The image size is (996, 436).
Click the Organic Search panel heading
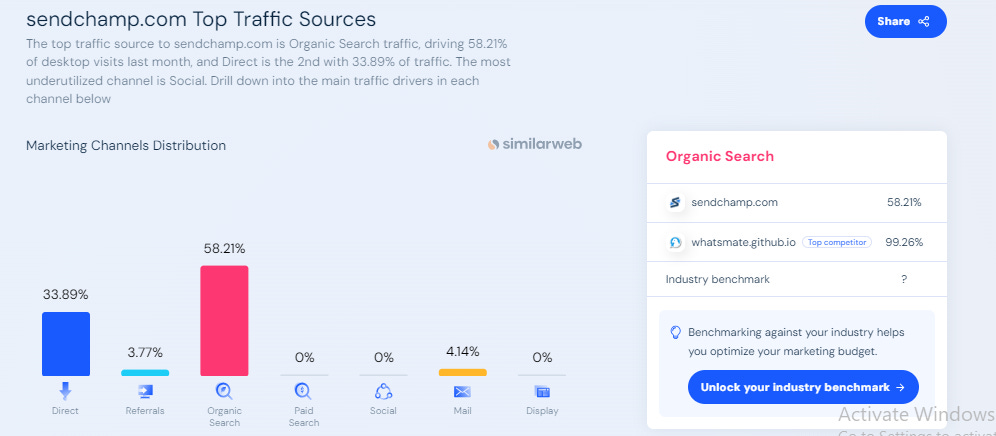(x=720, y=156)
